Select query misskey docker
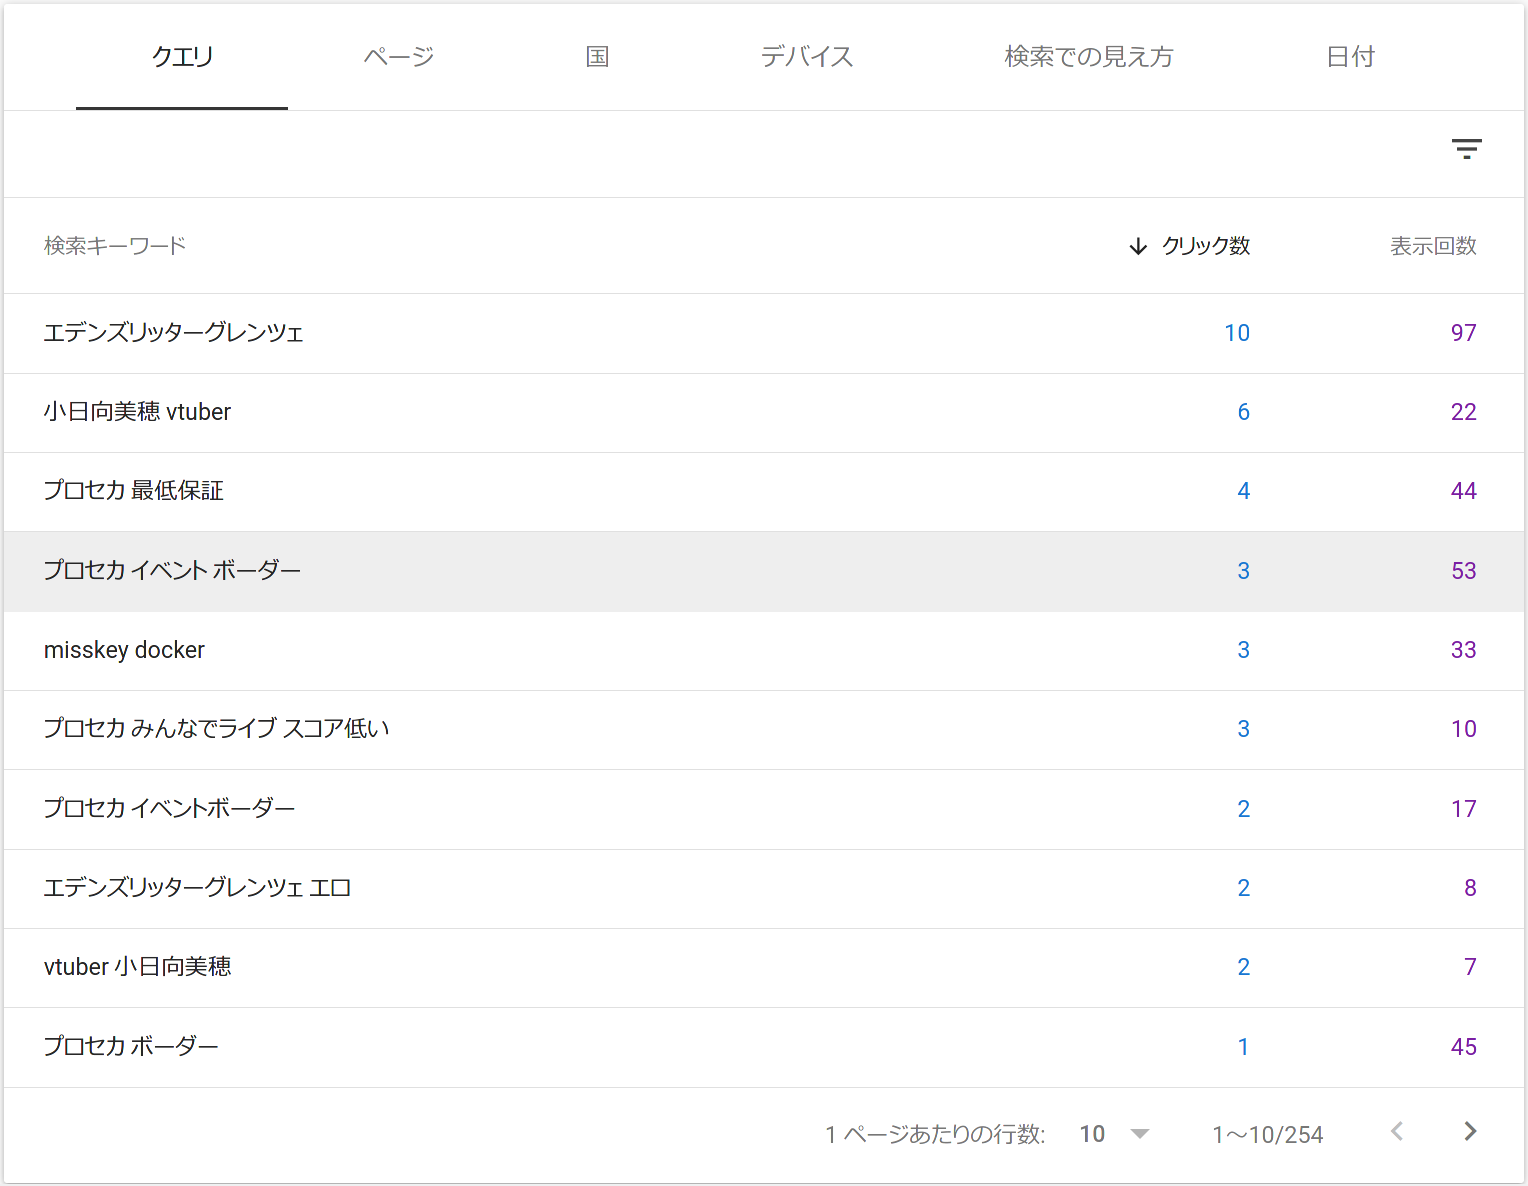The width and height of the screenshot is (1528, 1186). click(x=764, y=650)
